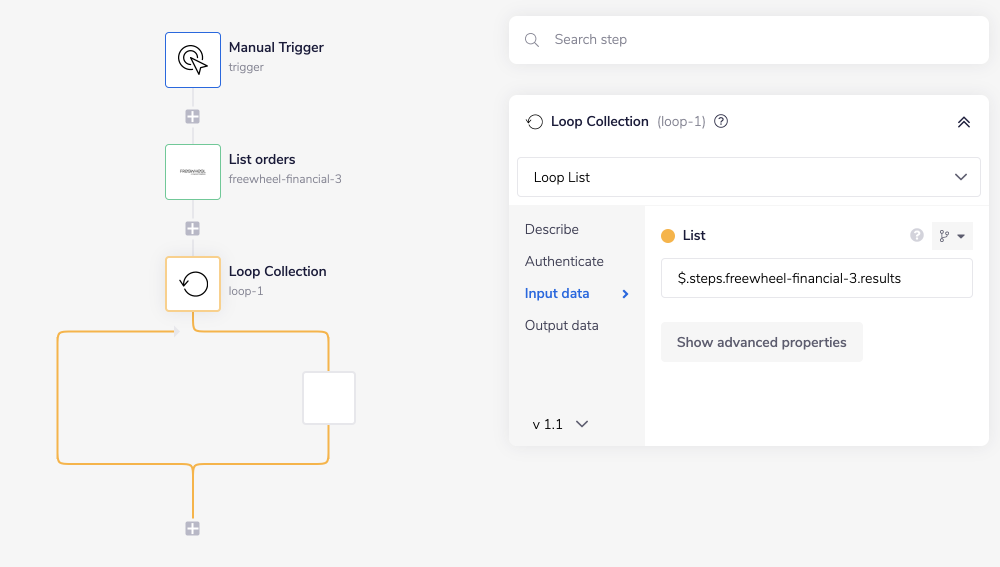Open the Loop List operation dropdown

pyautogui.click(x=748, y=177)
